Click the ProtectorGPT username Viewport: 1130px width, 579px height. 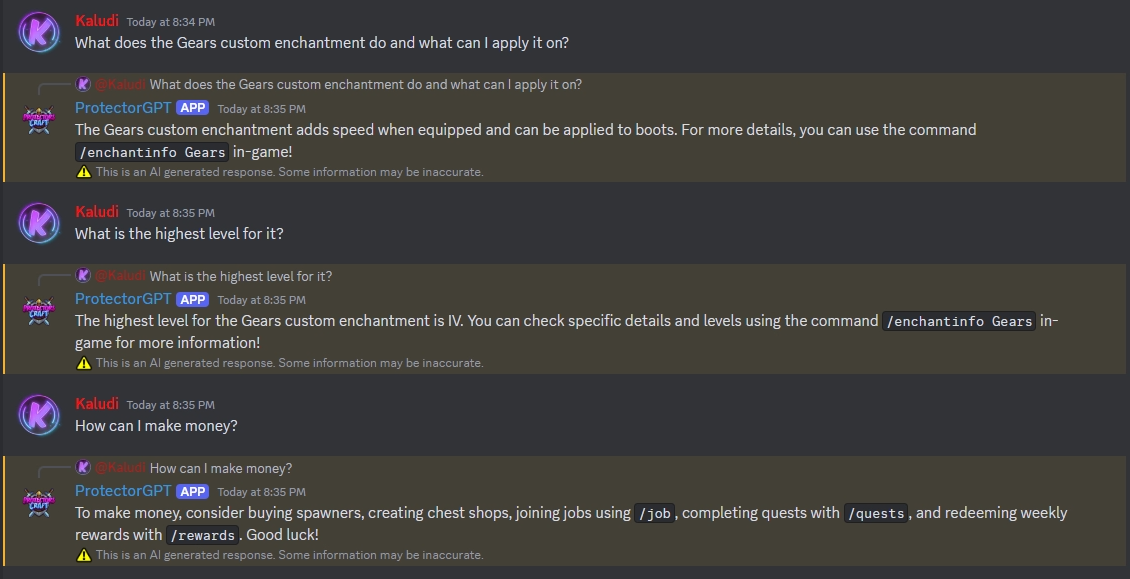point(122,107)
